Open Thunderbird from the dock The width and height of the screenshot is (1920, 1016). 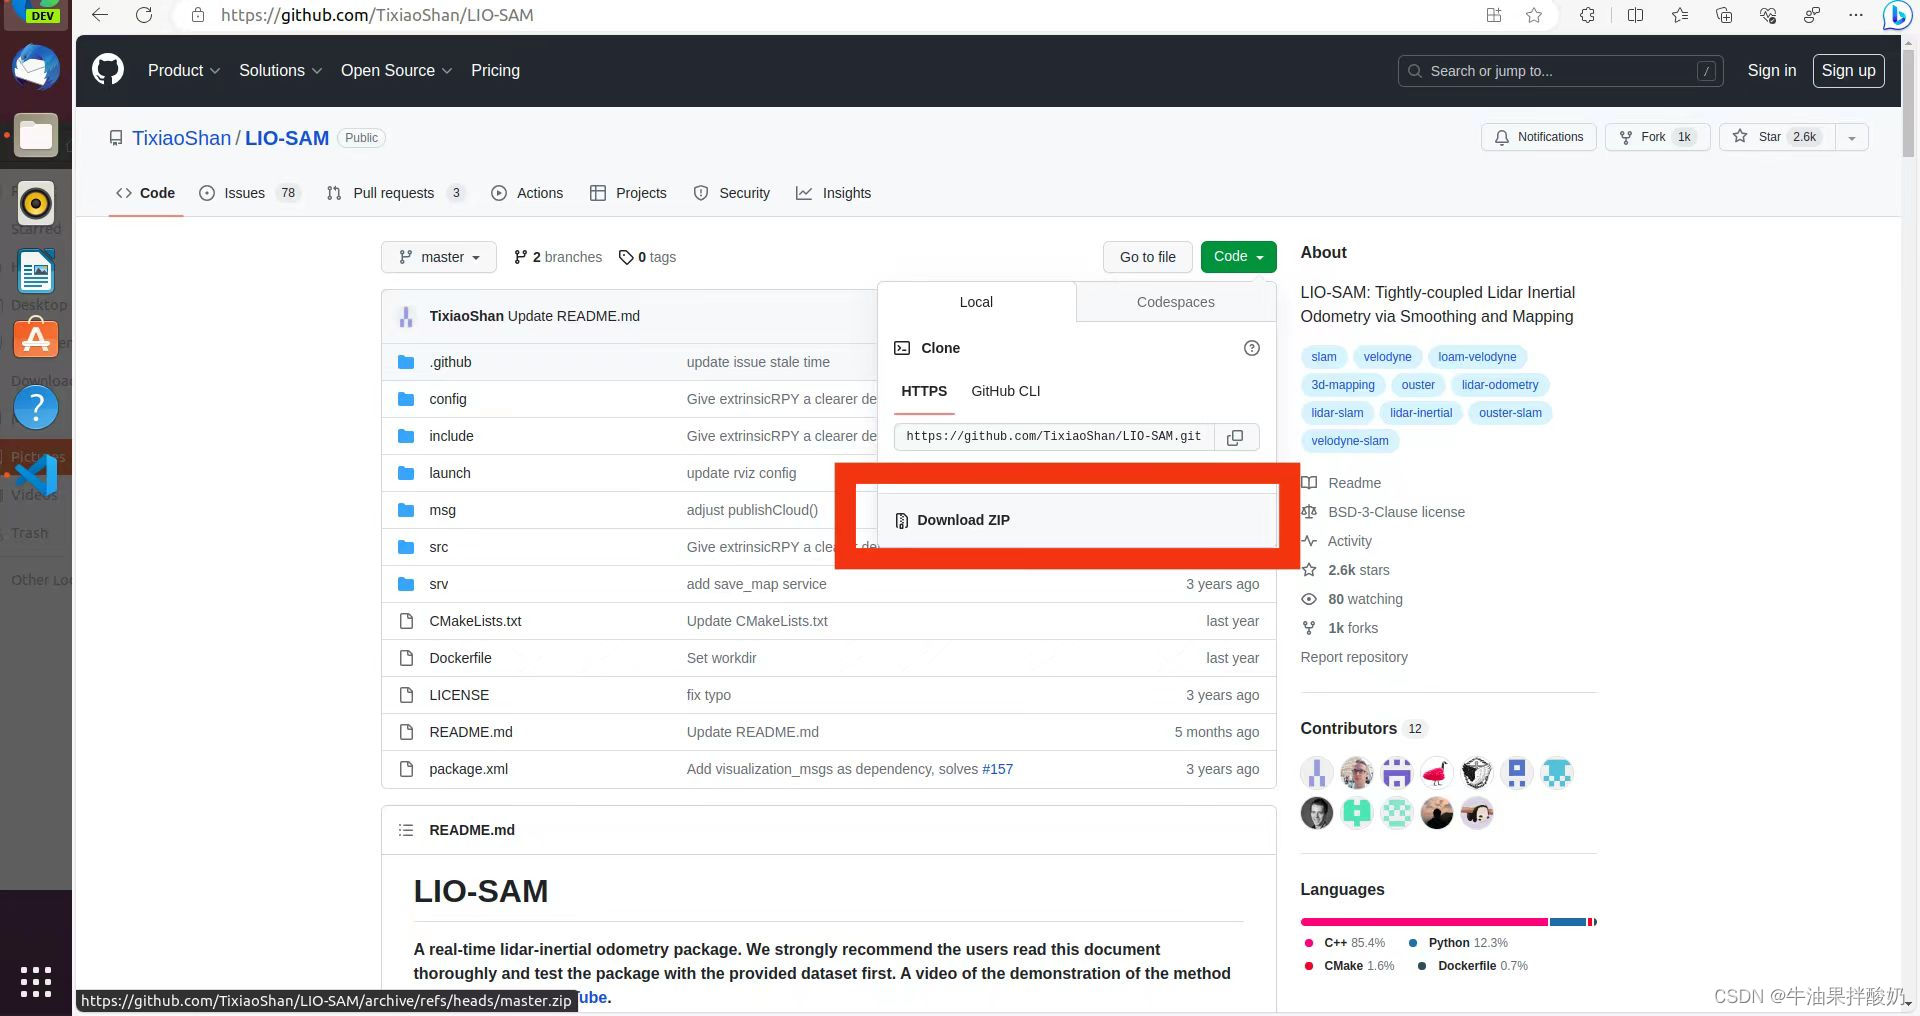pos(36,68)
